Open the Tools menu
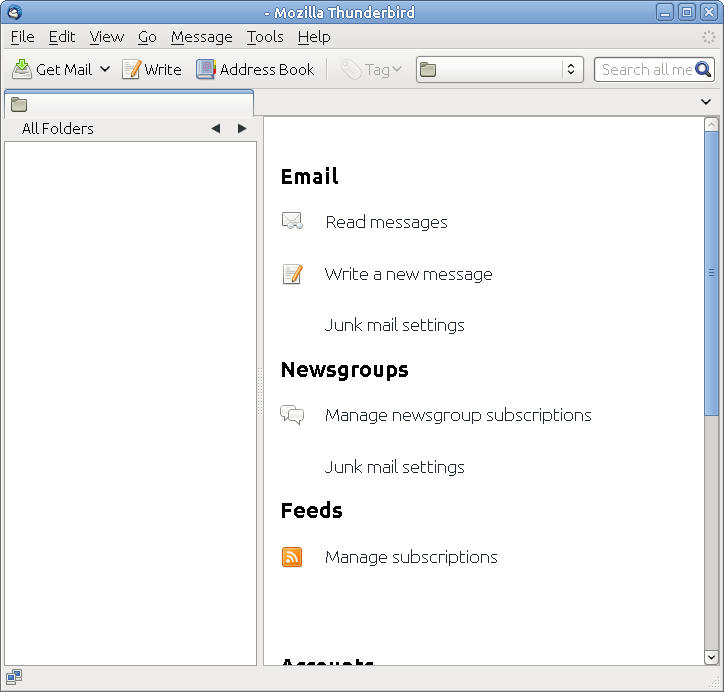The image size is (724, 692). point(265,37)
